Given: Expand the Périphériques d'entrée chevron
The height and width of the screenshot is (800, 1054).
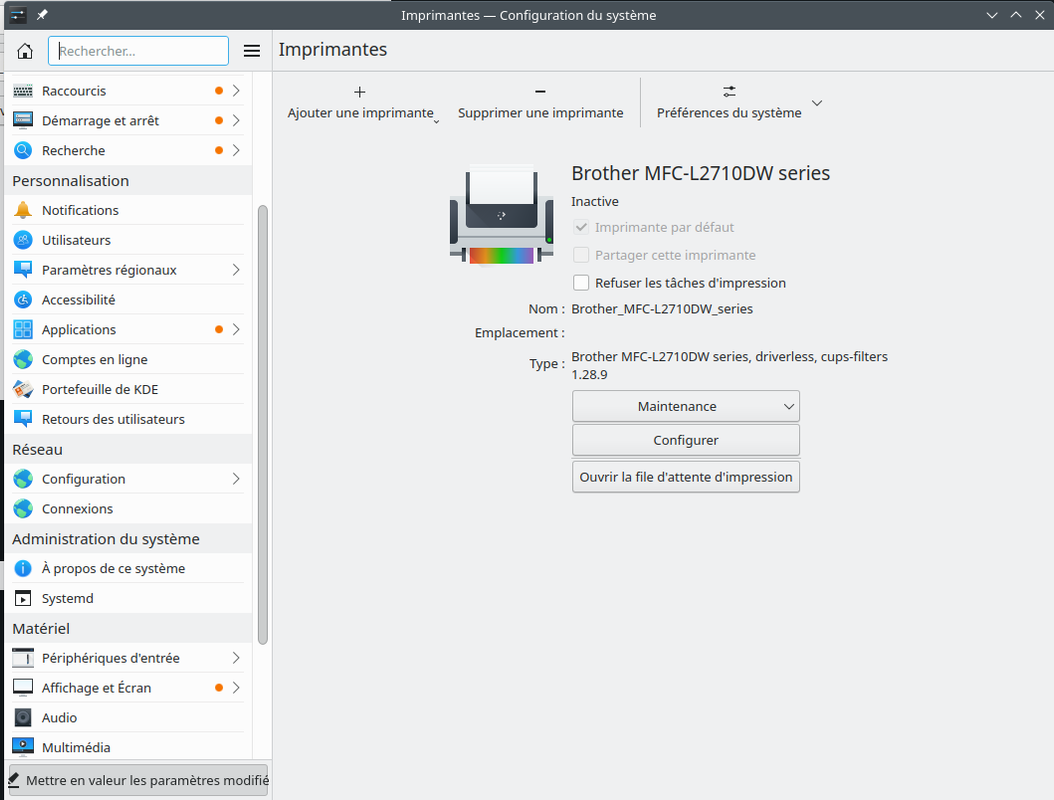Looking at the screenshot, I should [236, 658].
